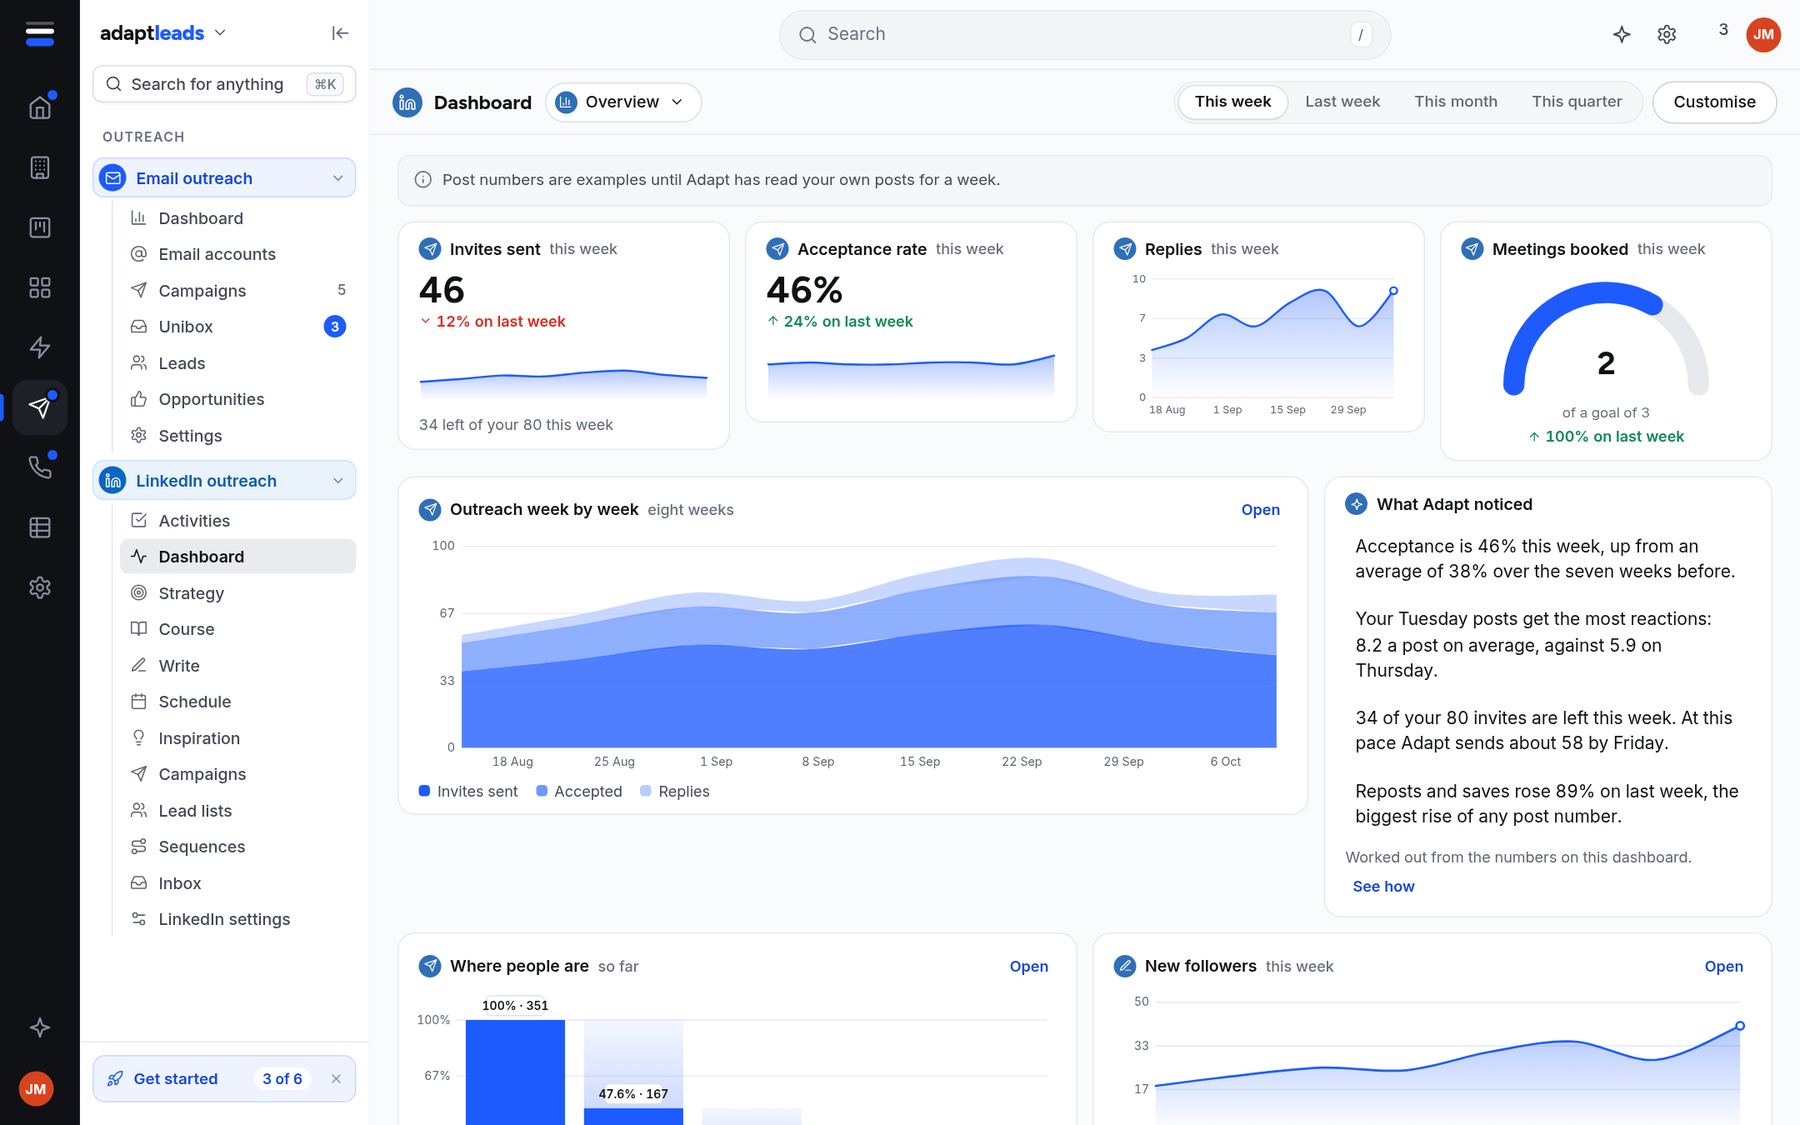Click the hamburger menu icon
Viewport: 1800px width, 1125px height.
[x=40, y=34]
